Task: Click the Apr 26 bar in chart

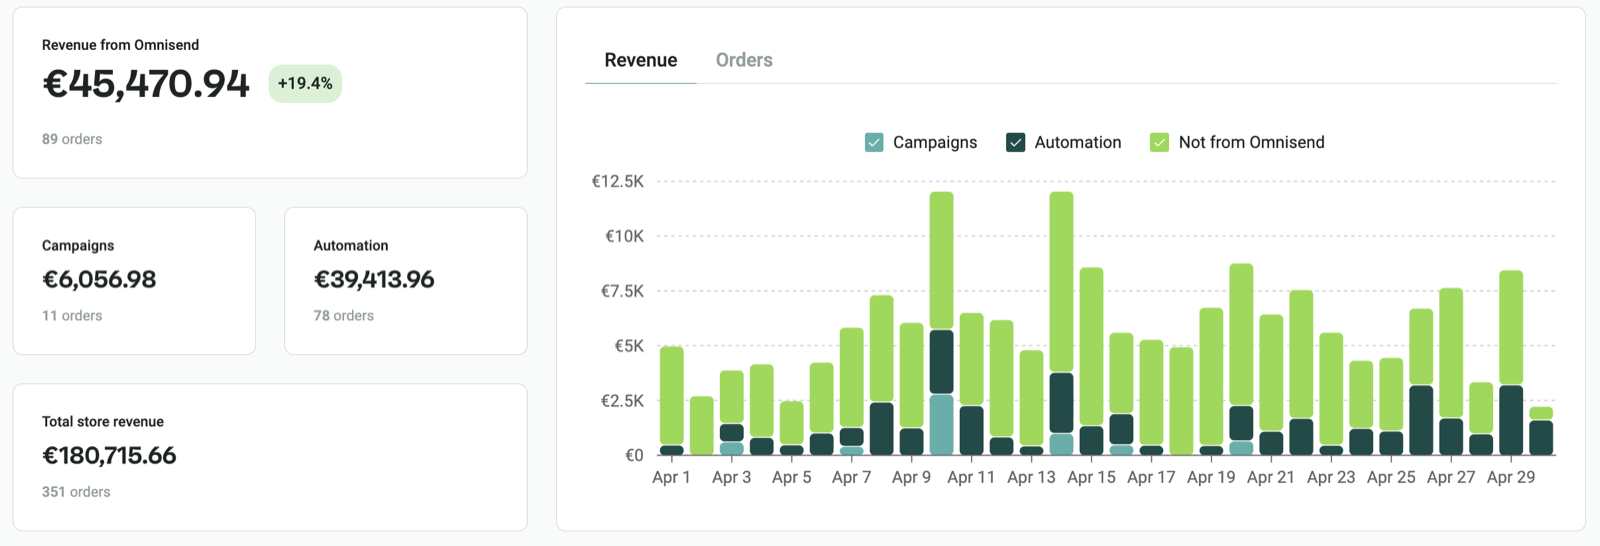Action: [x=1421, y=382]
